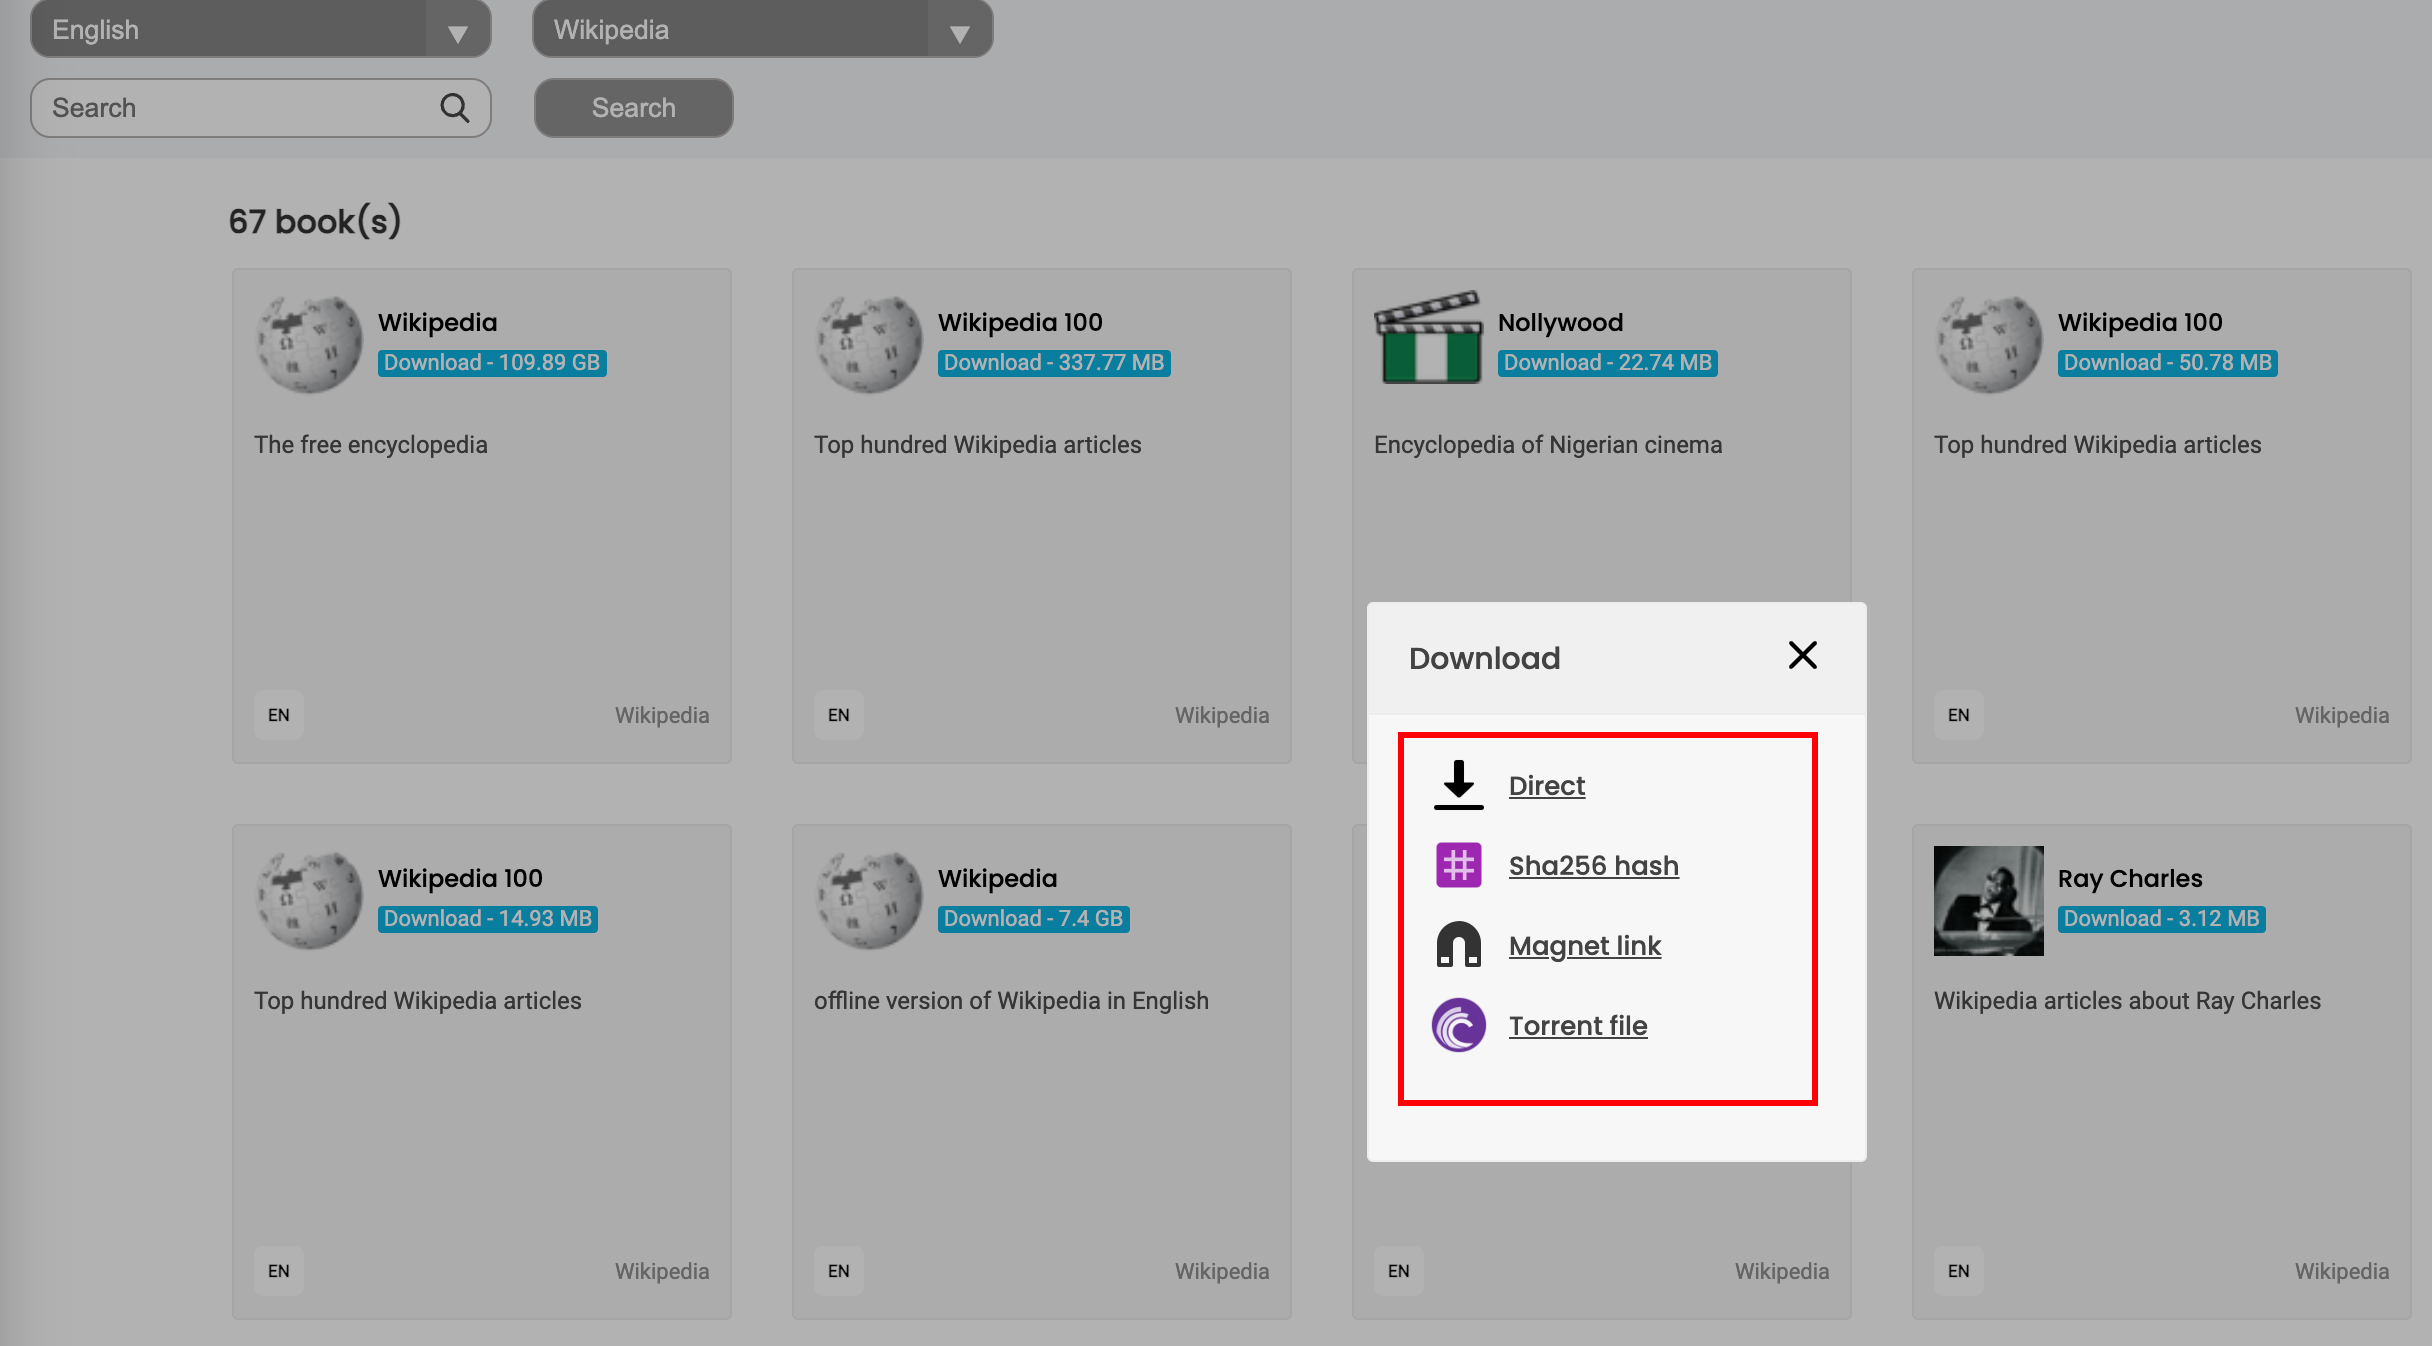Expand the English language dropdown
Viewport: 2432px width, 1346px height.
(261, 30)
